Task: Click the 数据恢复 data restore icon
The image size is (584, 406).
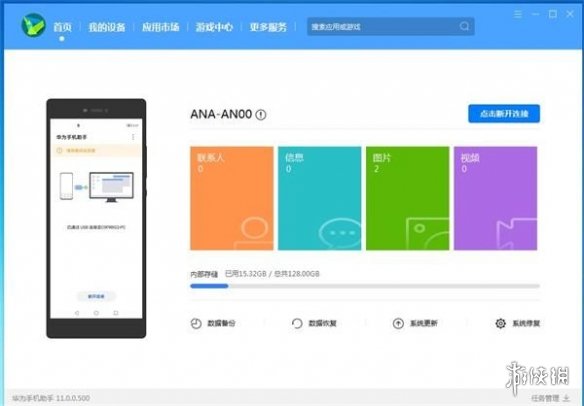Action: click(297, 323)
